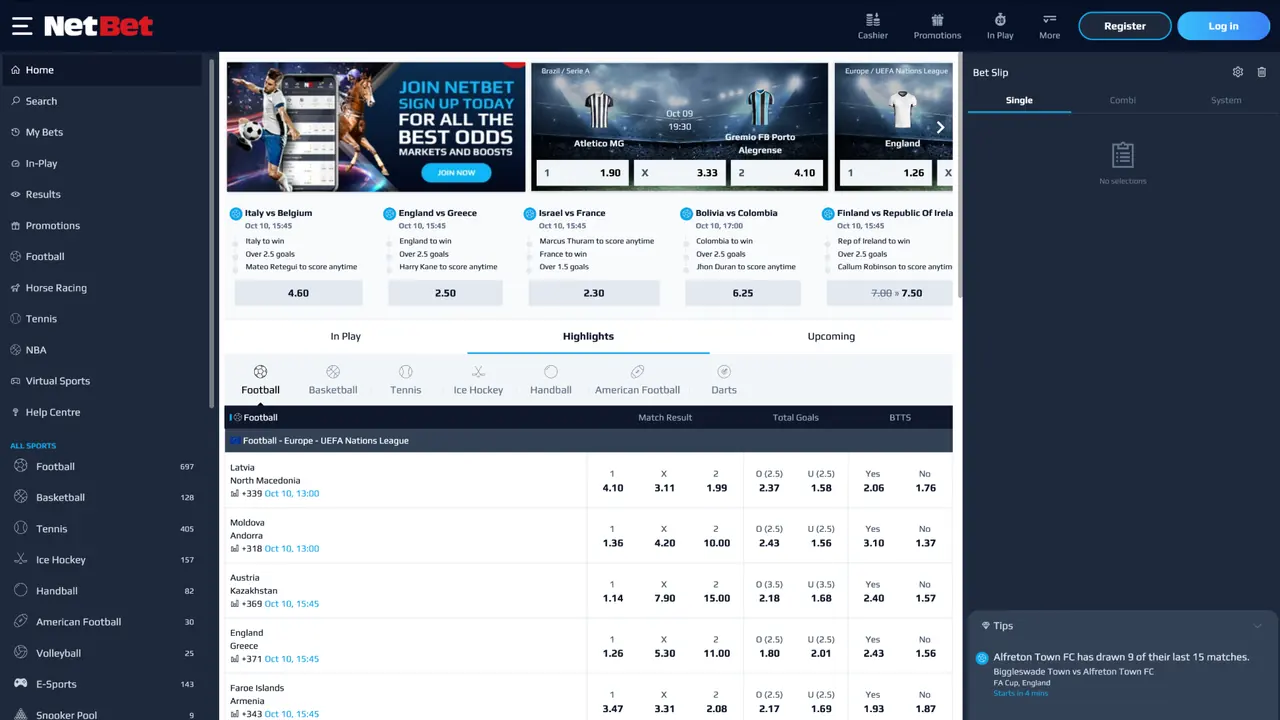Image resolution: width=1280 pixels, height=720 pixels.
Task: Open Volleyball in All Sports list
Action: point(104,653)
